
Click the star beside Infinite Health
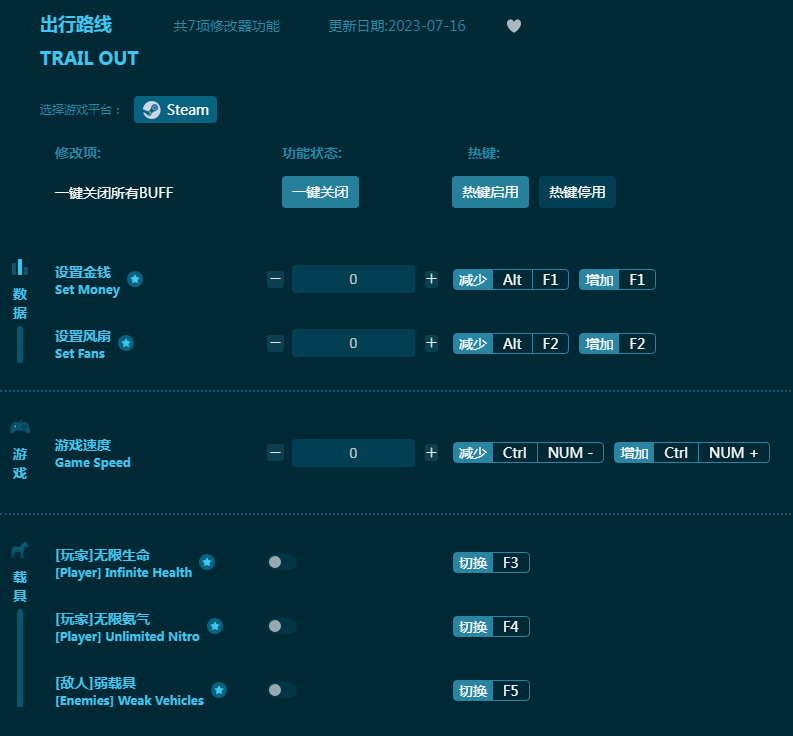[207, 562]
